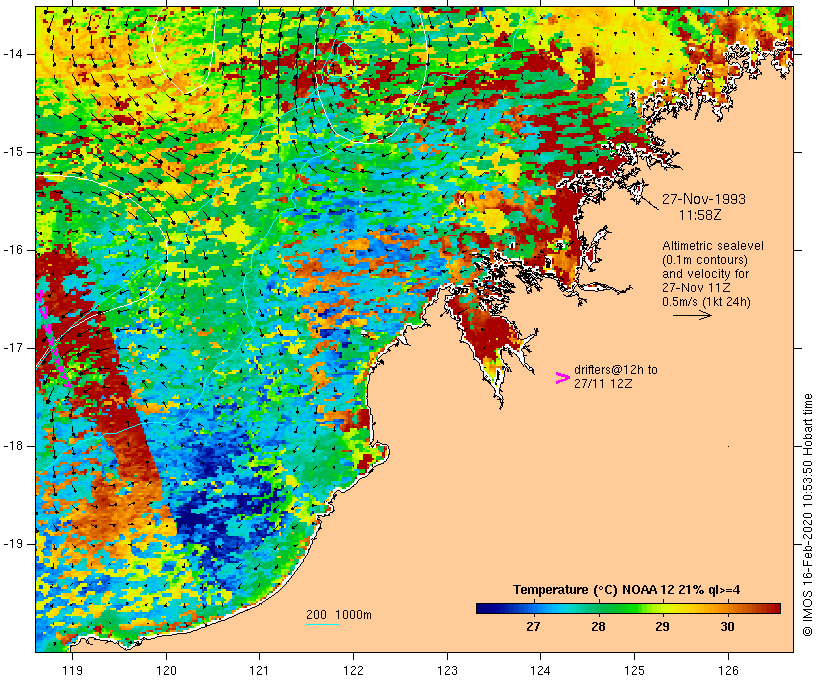Click the dark blue end of temperature colorbar

point(482,608)
